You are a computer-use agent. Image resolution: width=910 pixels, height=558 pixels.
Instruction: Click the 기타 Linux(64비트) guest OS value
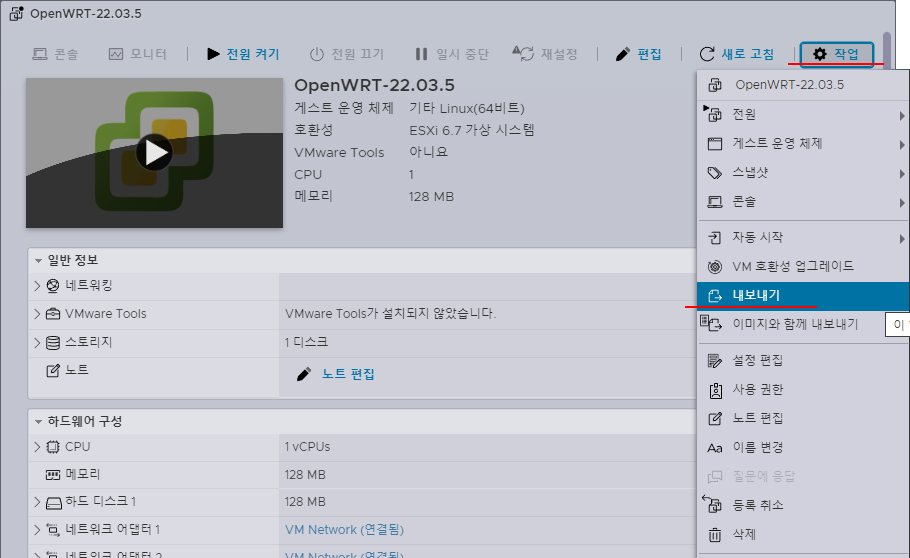pos(467,109)
